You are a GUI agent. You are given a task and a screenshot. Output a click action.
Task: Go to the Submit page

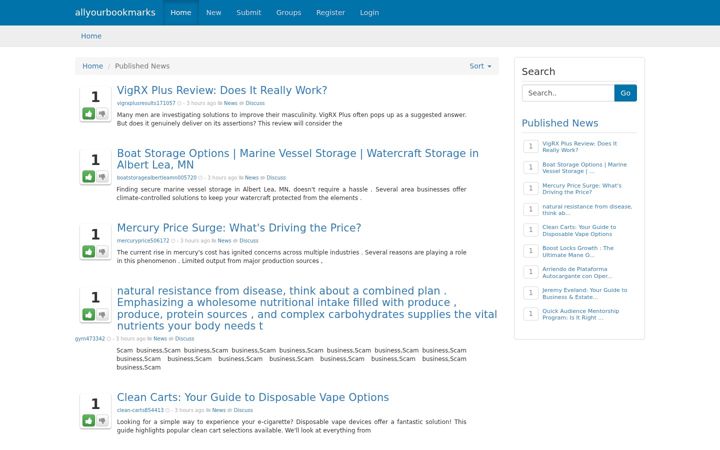(x=249, y=12)
